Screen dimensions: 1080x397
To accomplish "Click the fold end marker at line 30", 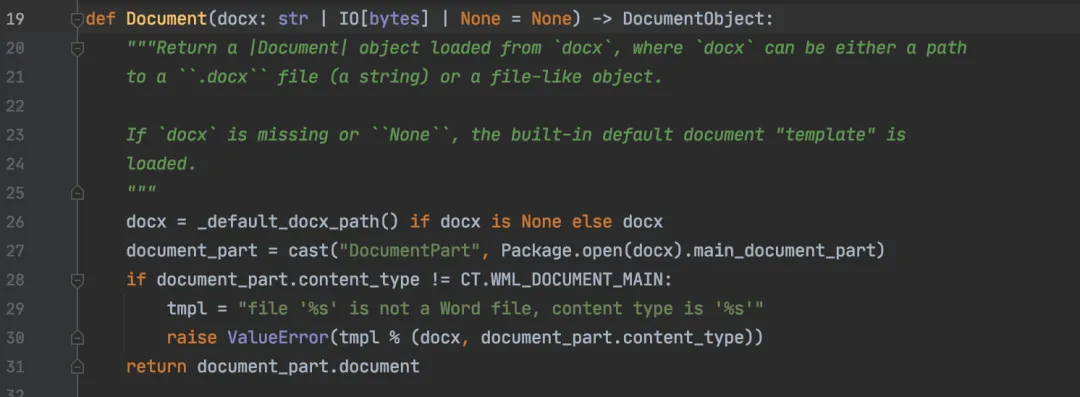I will click(x=77, y=338).
